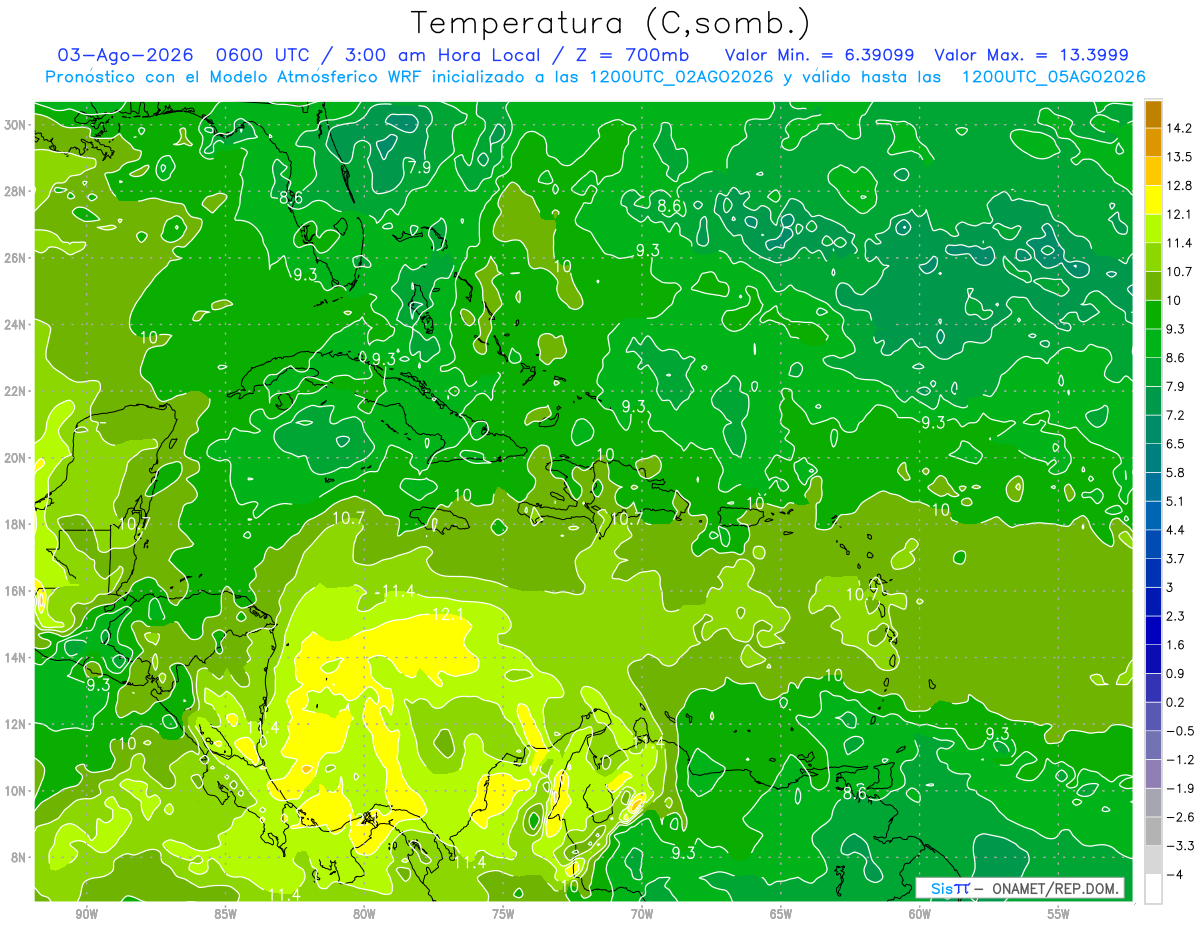The height and width of the screenshot is (927, 1200).
Task: Click the '13.5' color scale label
Action: pyautogui.click(x=1178, y=157)
